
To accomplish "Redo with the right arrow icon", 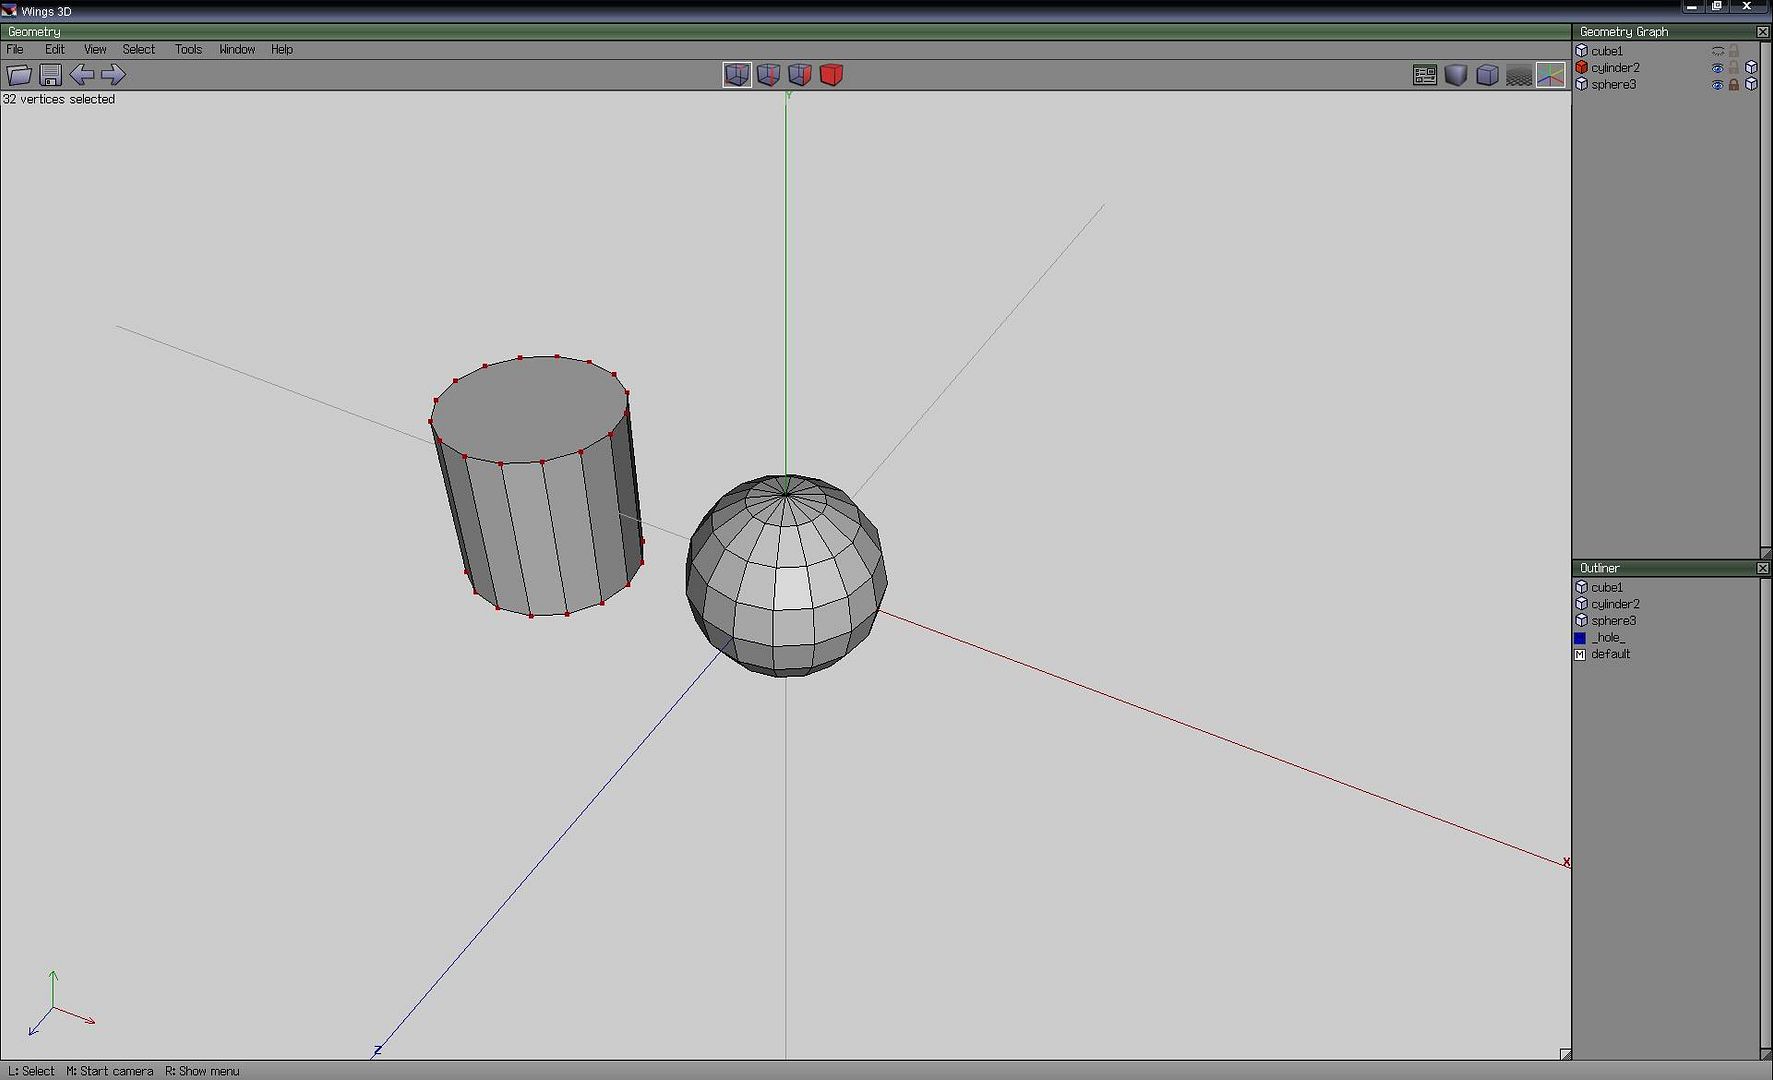I will [113, 74].
